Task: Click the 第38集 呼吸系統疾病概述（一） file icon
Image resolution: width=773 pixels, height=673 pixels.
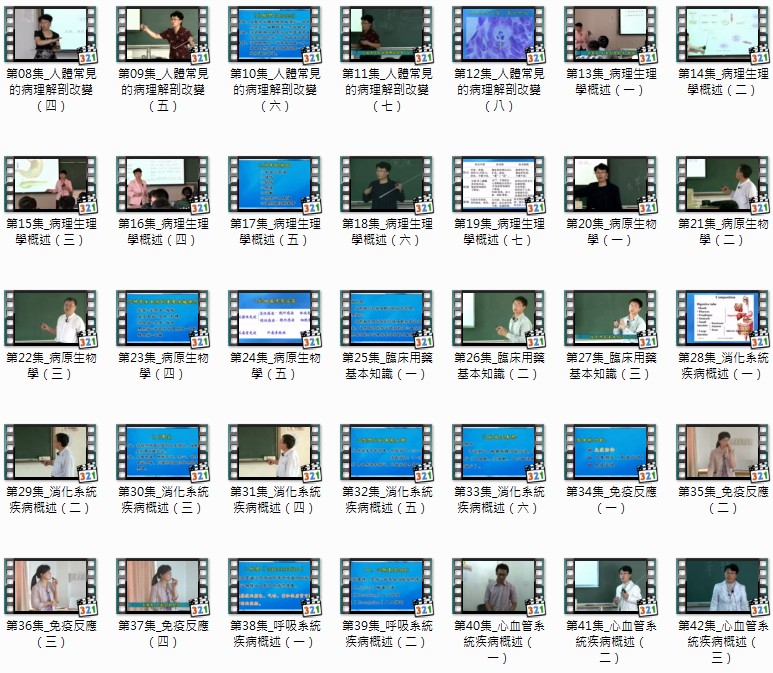Action: tap(274, 588)
